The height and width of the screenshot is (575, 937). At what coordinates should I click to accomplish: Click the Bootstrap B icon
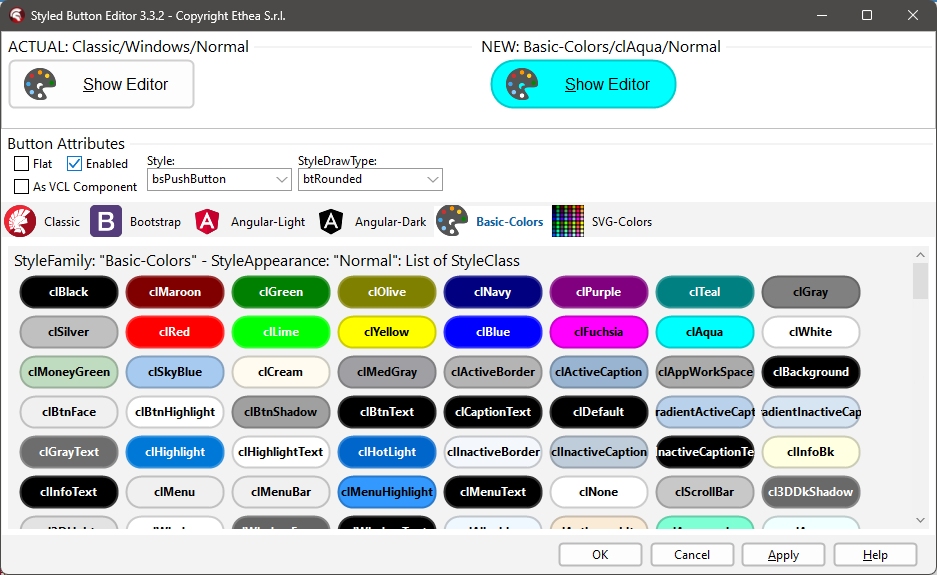pos(106,222)
